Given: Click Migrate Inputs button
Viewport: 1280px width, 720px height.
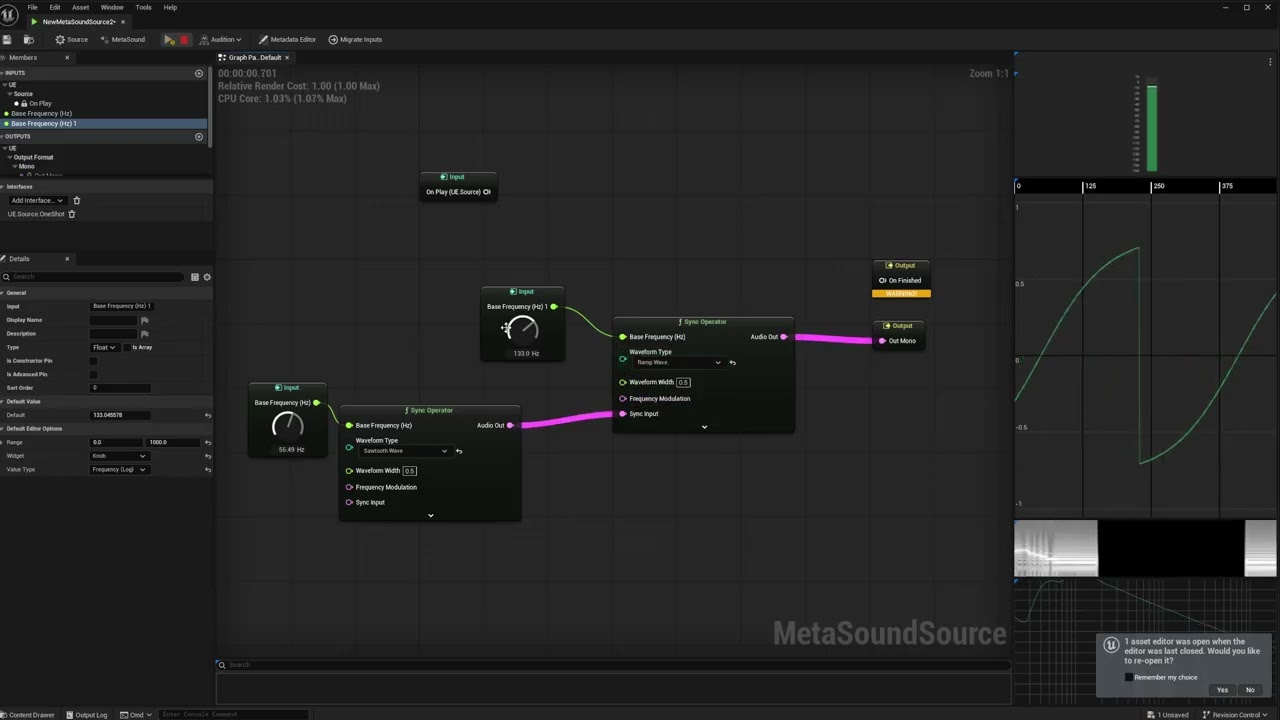Looking at the screenshot, I should 355,39.
